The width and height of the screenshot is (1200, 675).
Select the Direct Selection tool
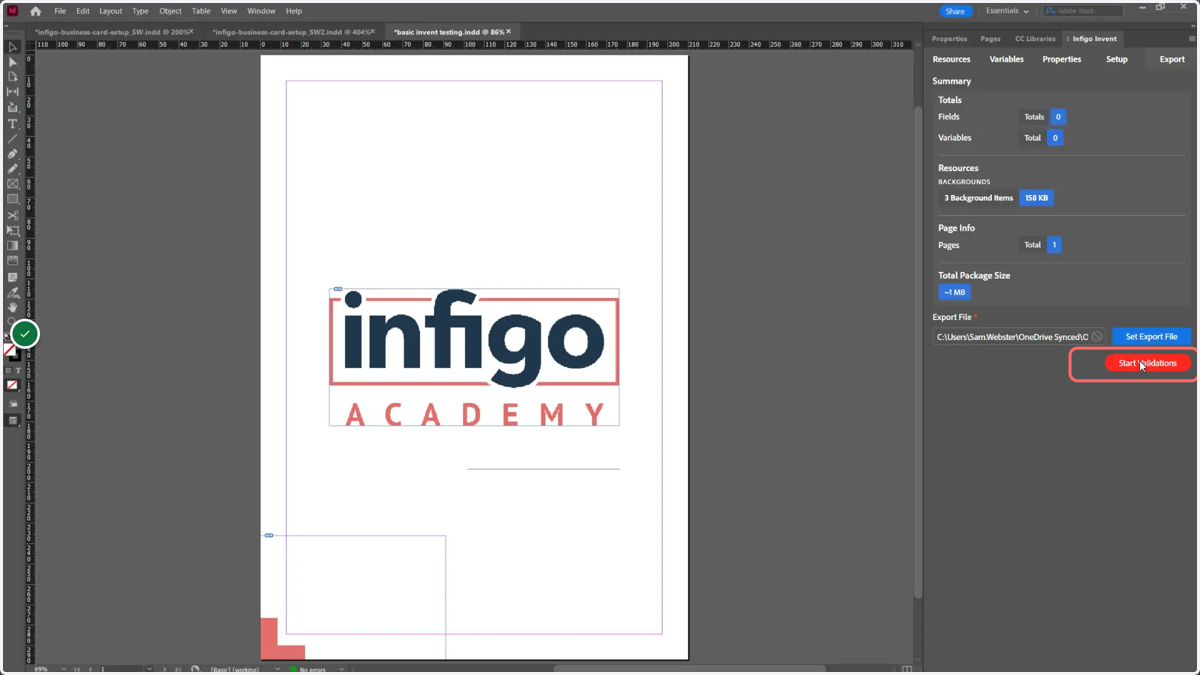(13, 62)
